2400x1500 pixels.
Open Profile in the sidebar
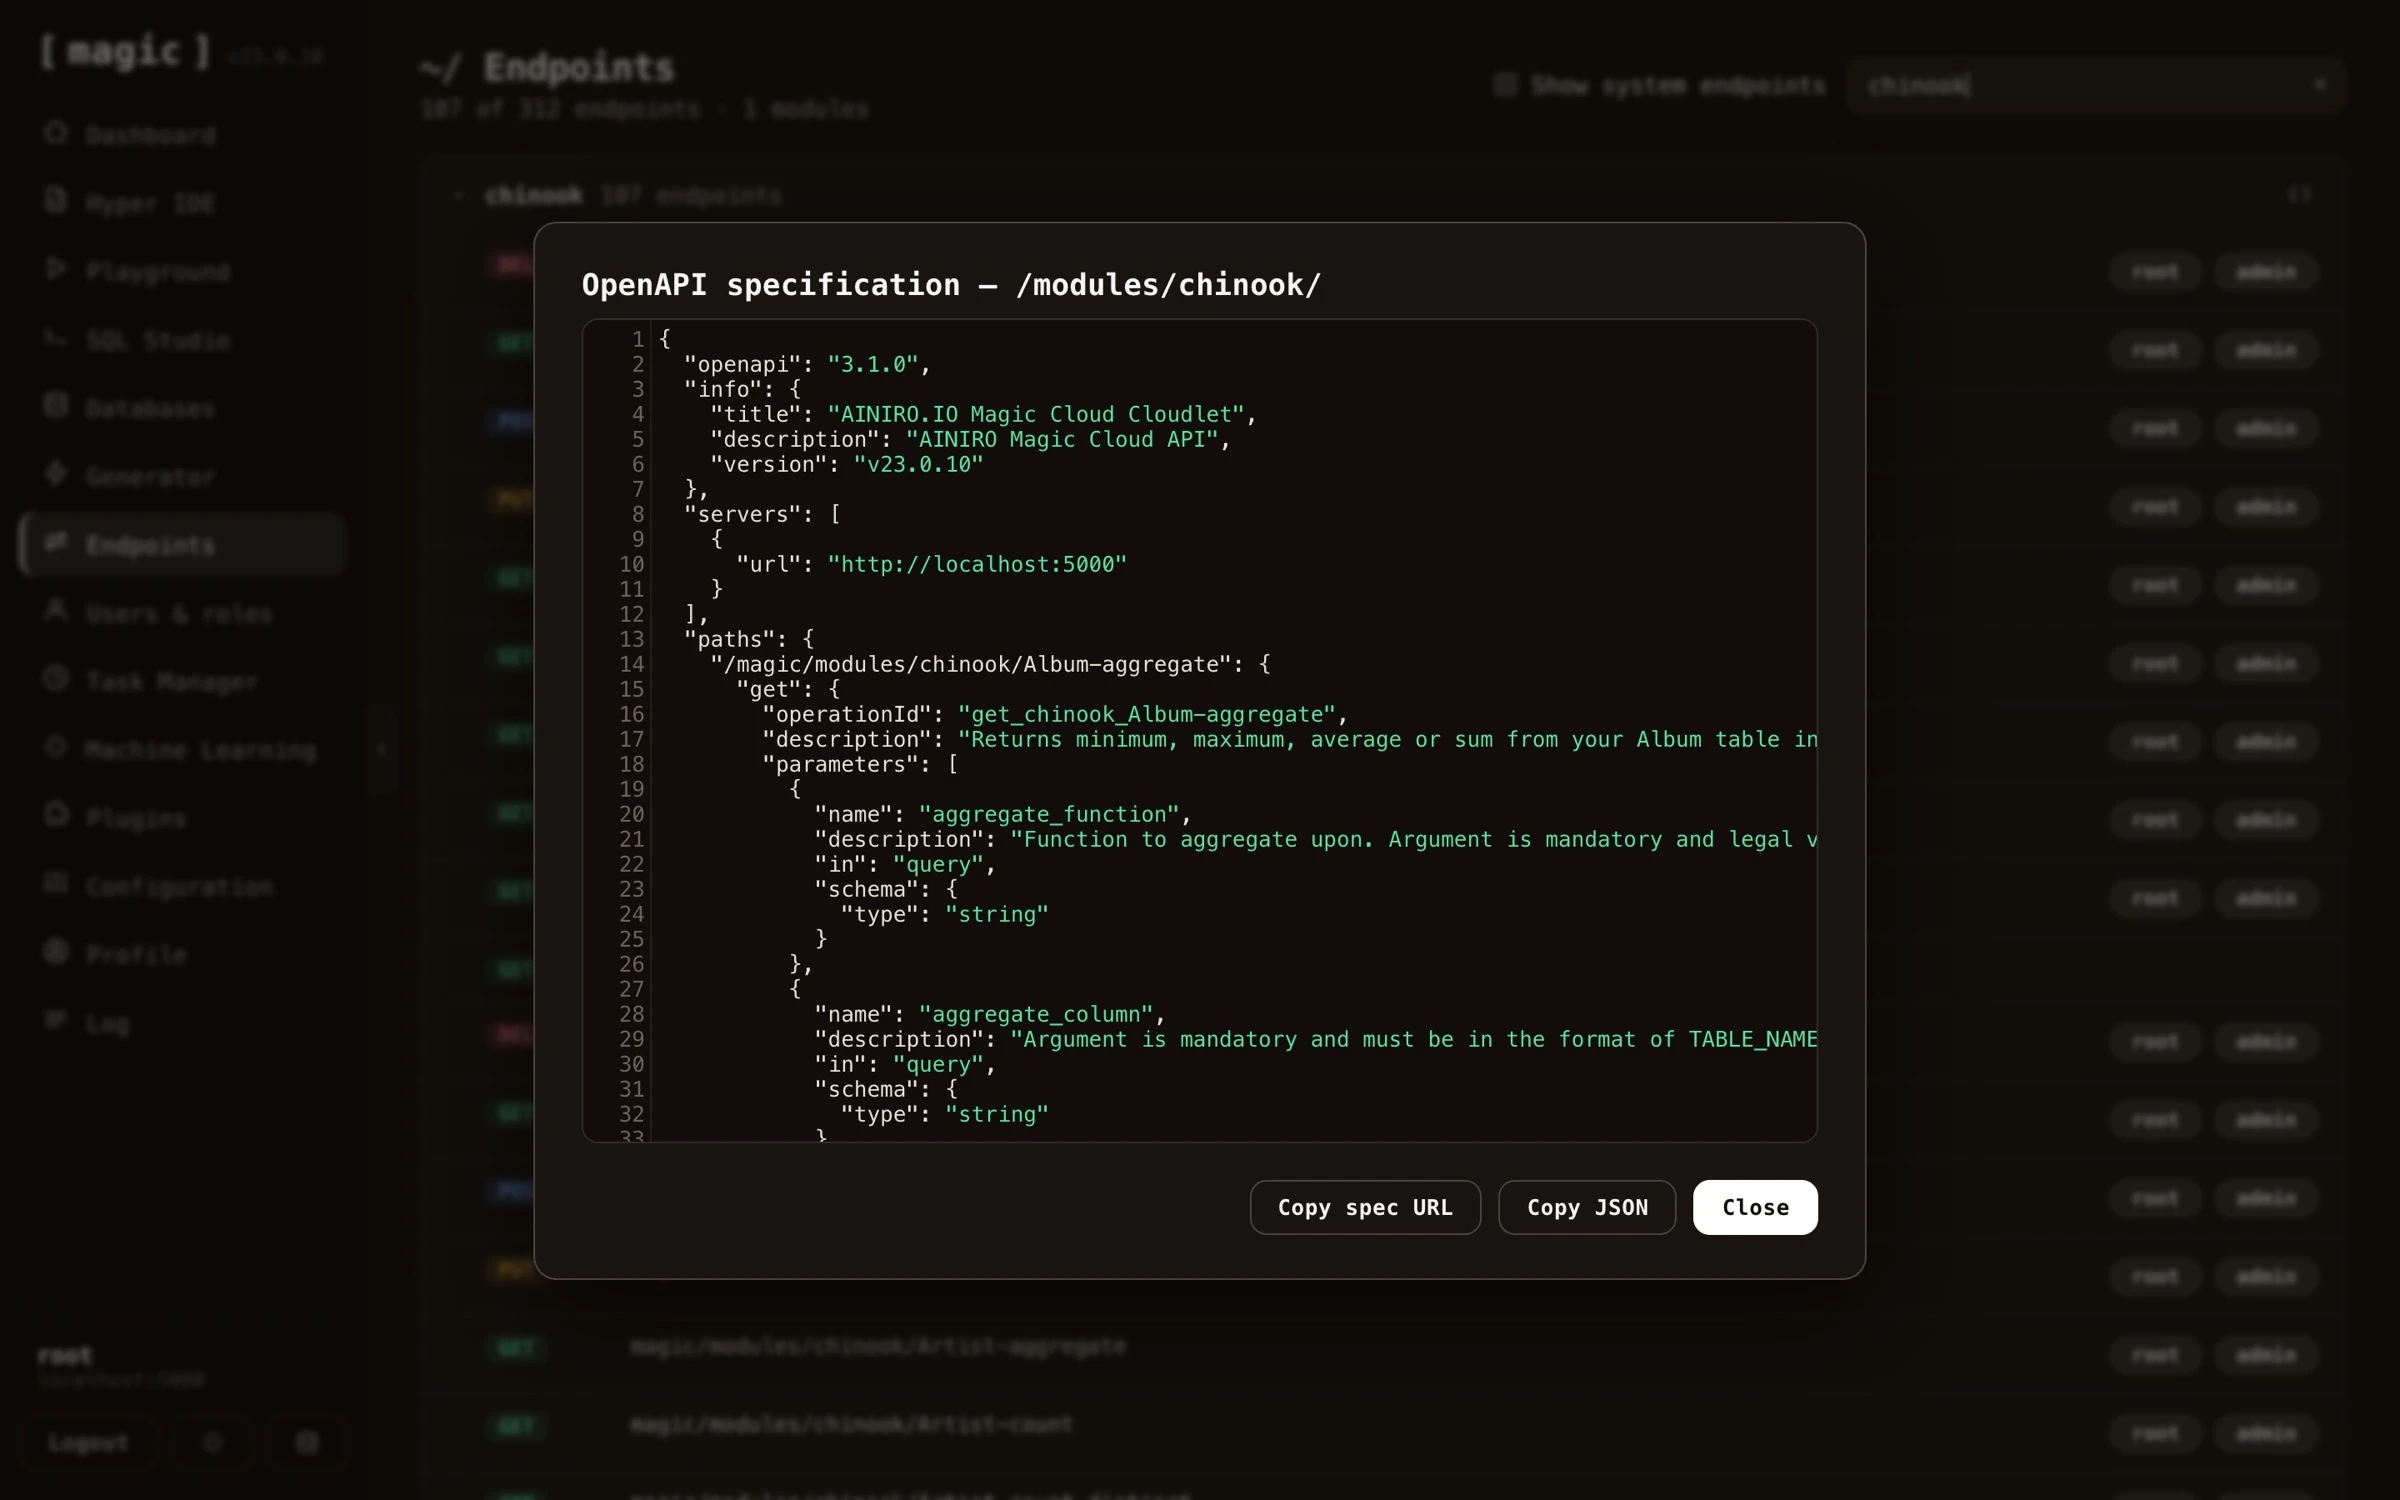pyautogui.click(x=183, y=954)
